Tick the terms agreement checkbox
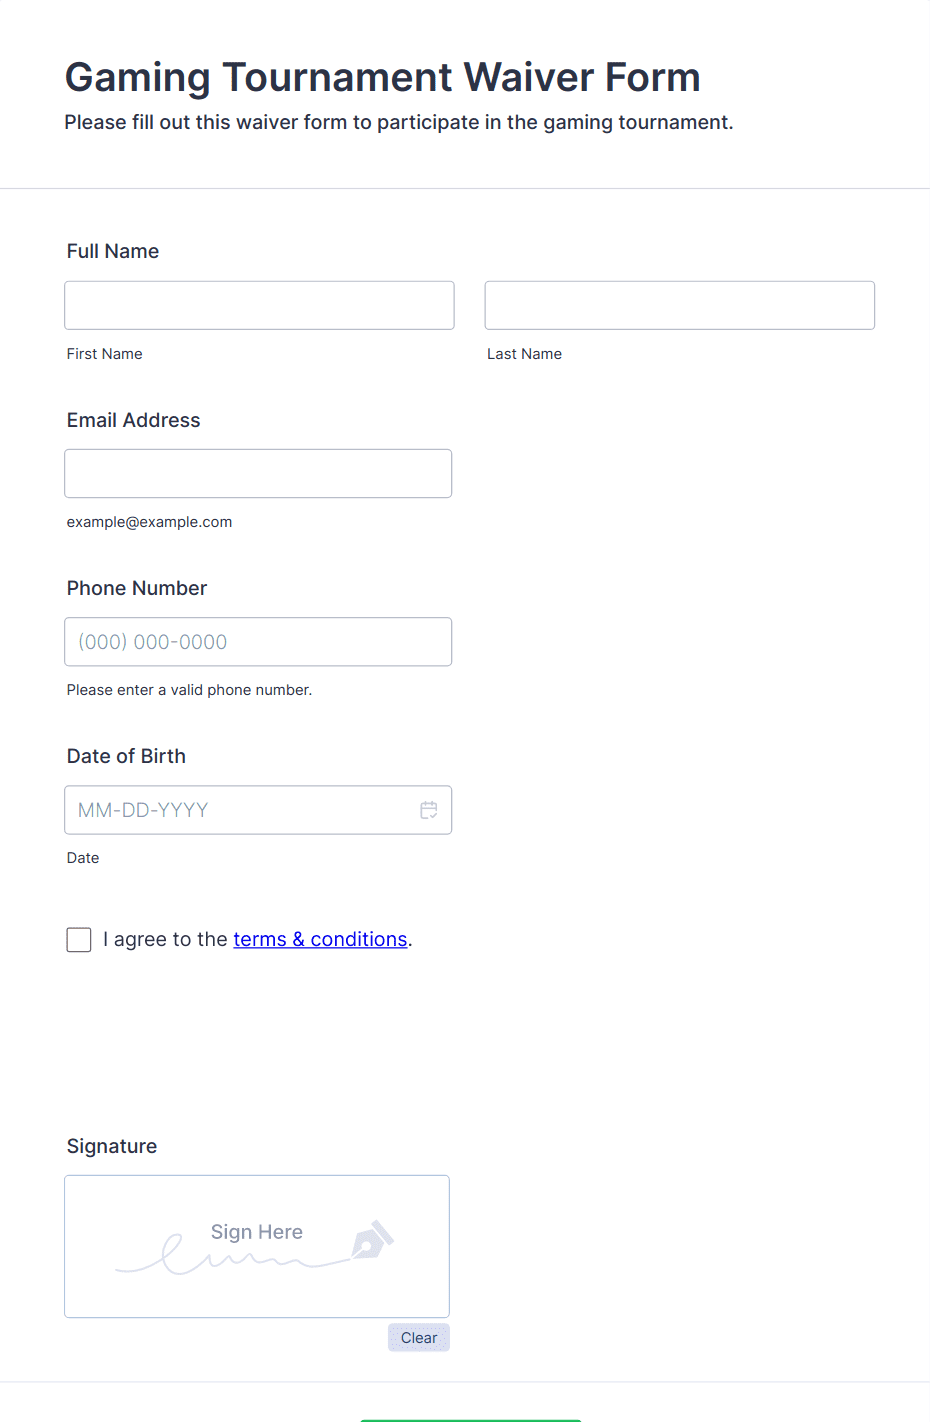This screenshot has height=1422, width=930. coord(79,940)
